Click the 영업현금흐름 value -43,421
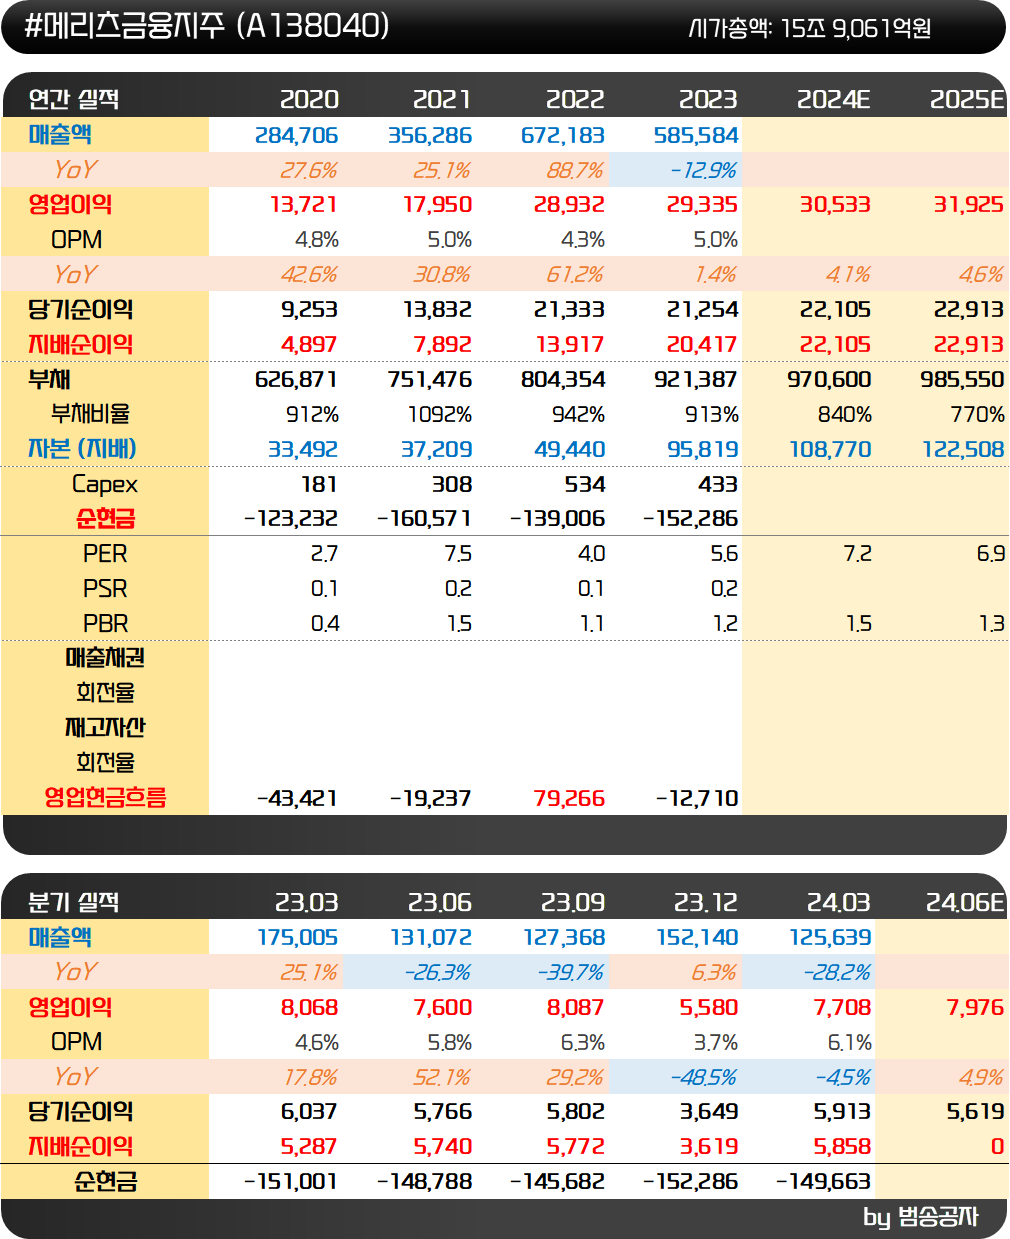The height and width of the screenshot is (1239, 1010). point(297,798)
